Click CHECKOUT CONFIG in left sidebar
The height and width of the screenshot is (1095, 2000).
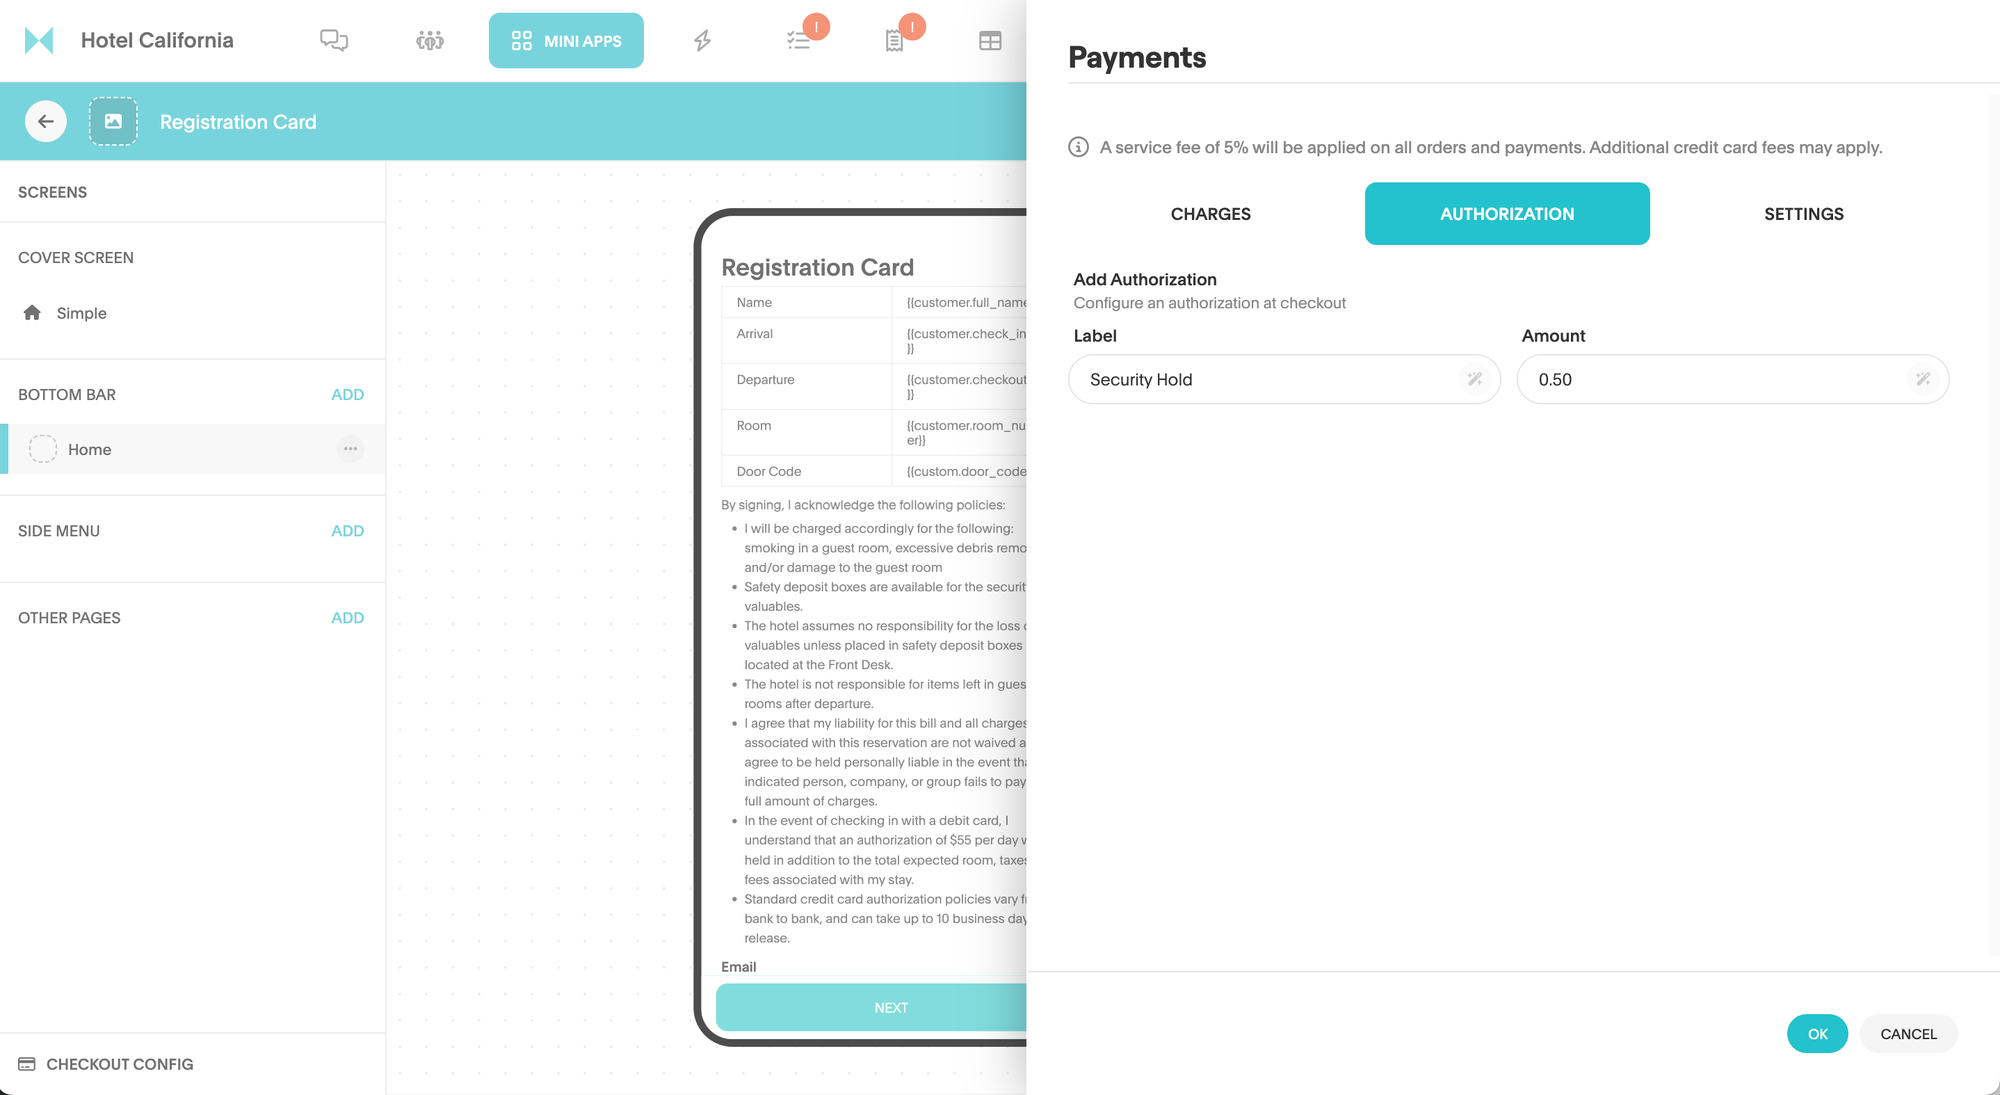(x=119, y=1064)
